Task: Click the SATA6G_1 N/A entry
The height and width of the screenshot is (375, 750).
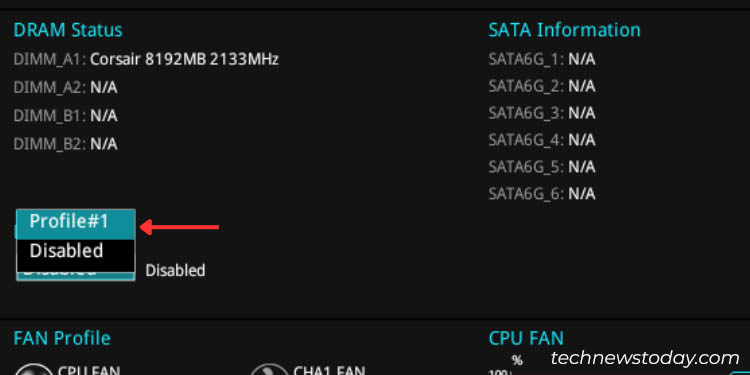Action: point(542,59)
